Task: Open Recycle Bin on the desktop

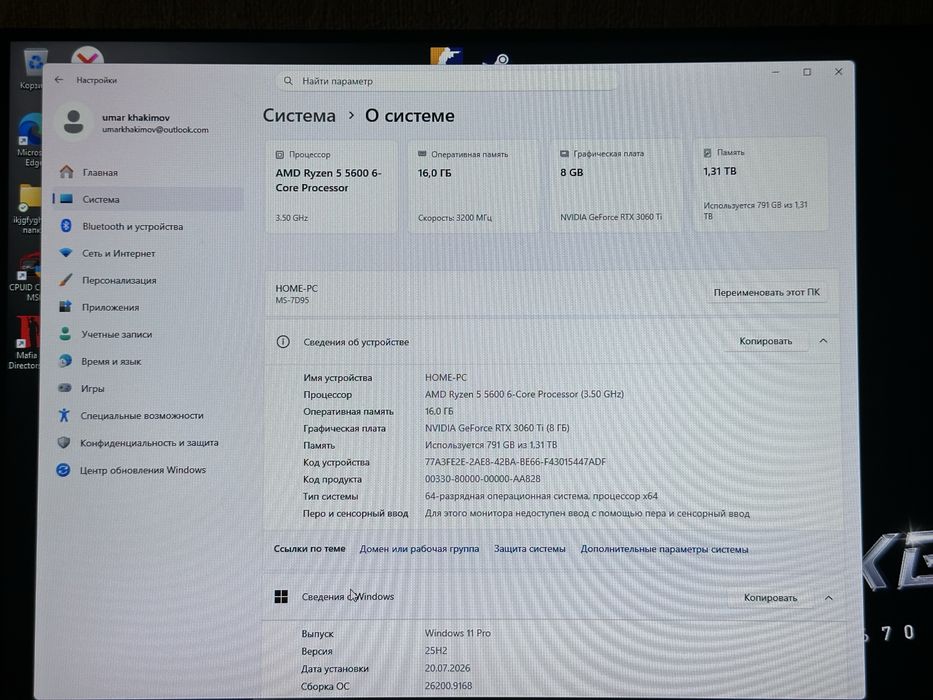Action: click(34, 68)
